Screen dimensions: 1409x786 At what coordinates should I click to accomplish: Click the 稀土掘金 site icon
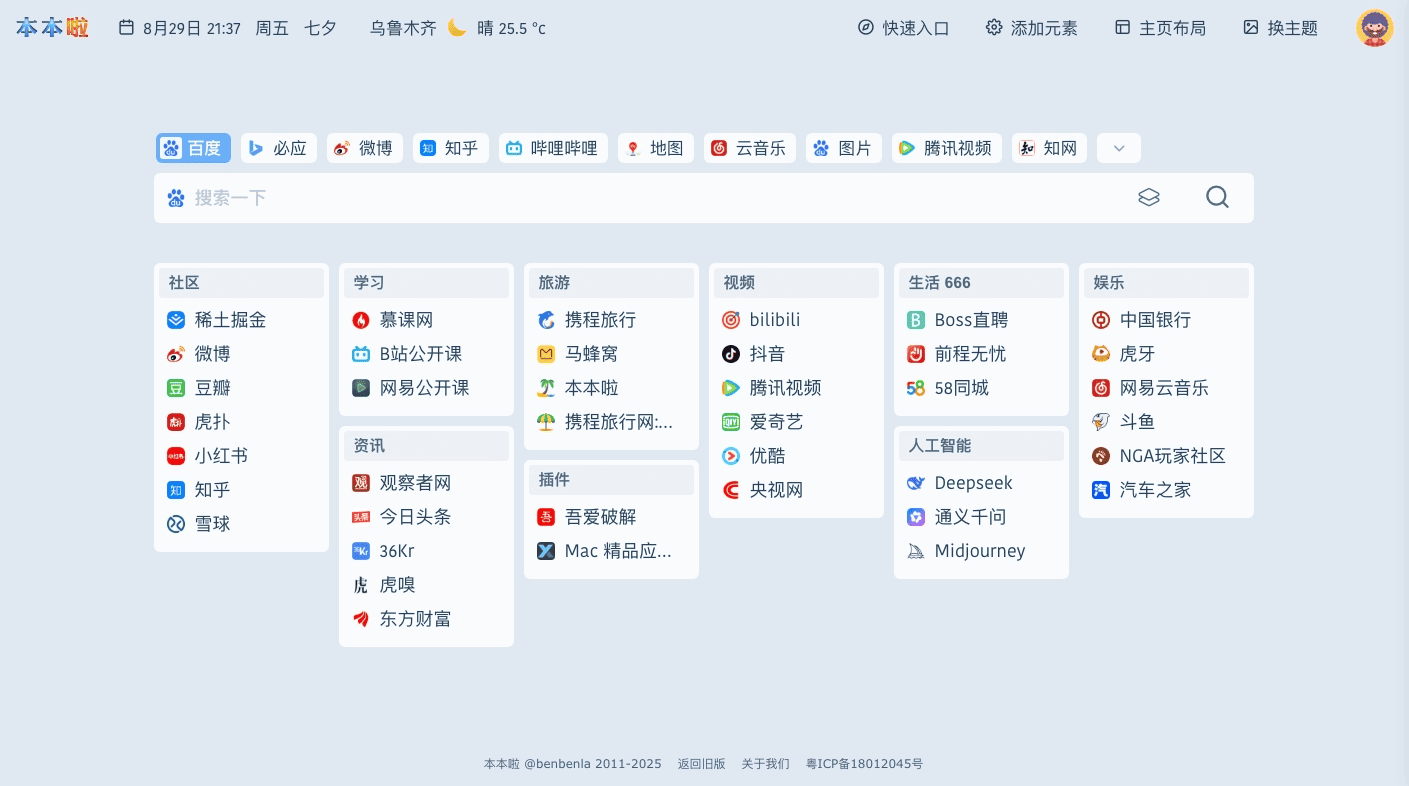click(x=176, y=320)
